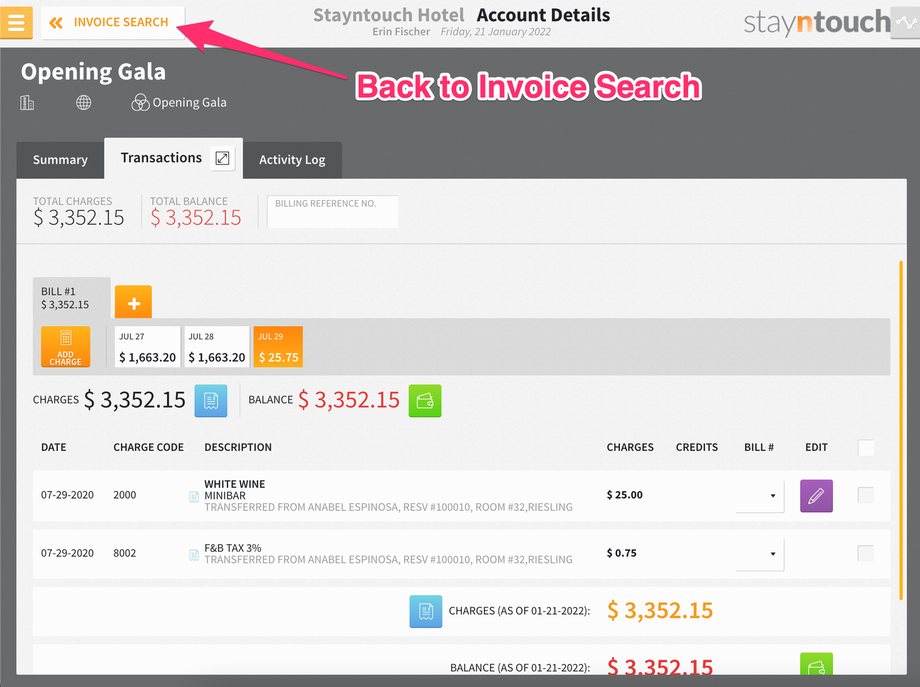This screenshot has width=920, height=687.
Task: Select the Bill #1 tab
Action: click(72, 298)
